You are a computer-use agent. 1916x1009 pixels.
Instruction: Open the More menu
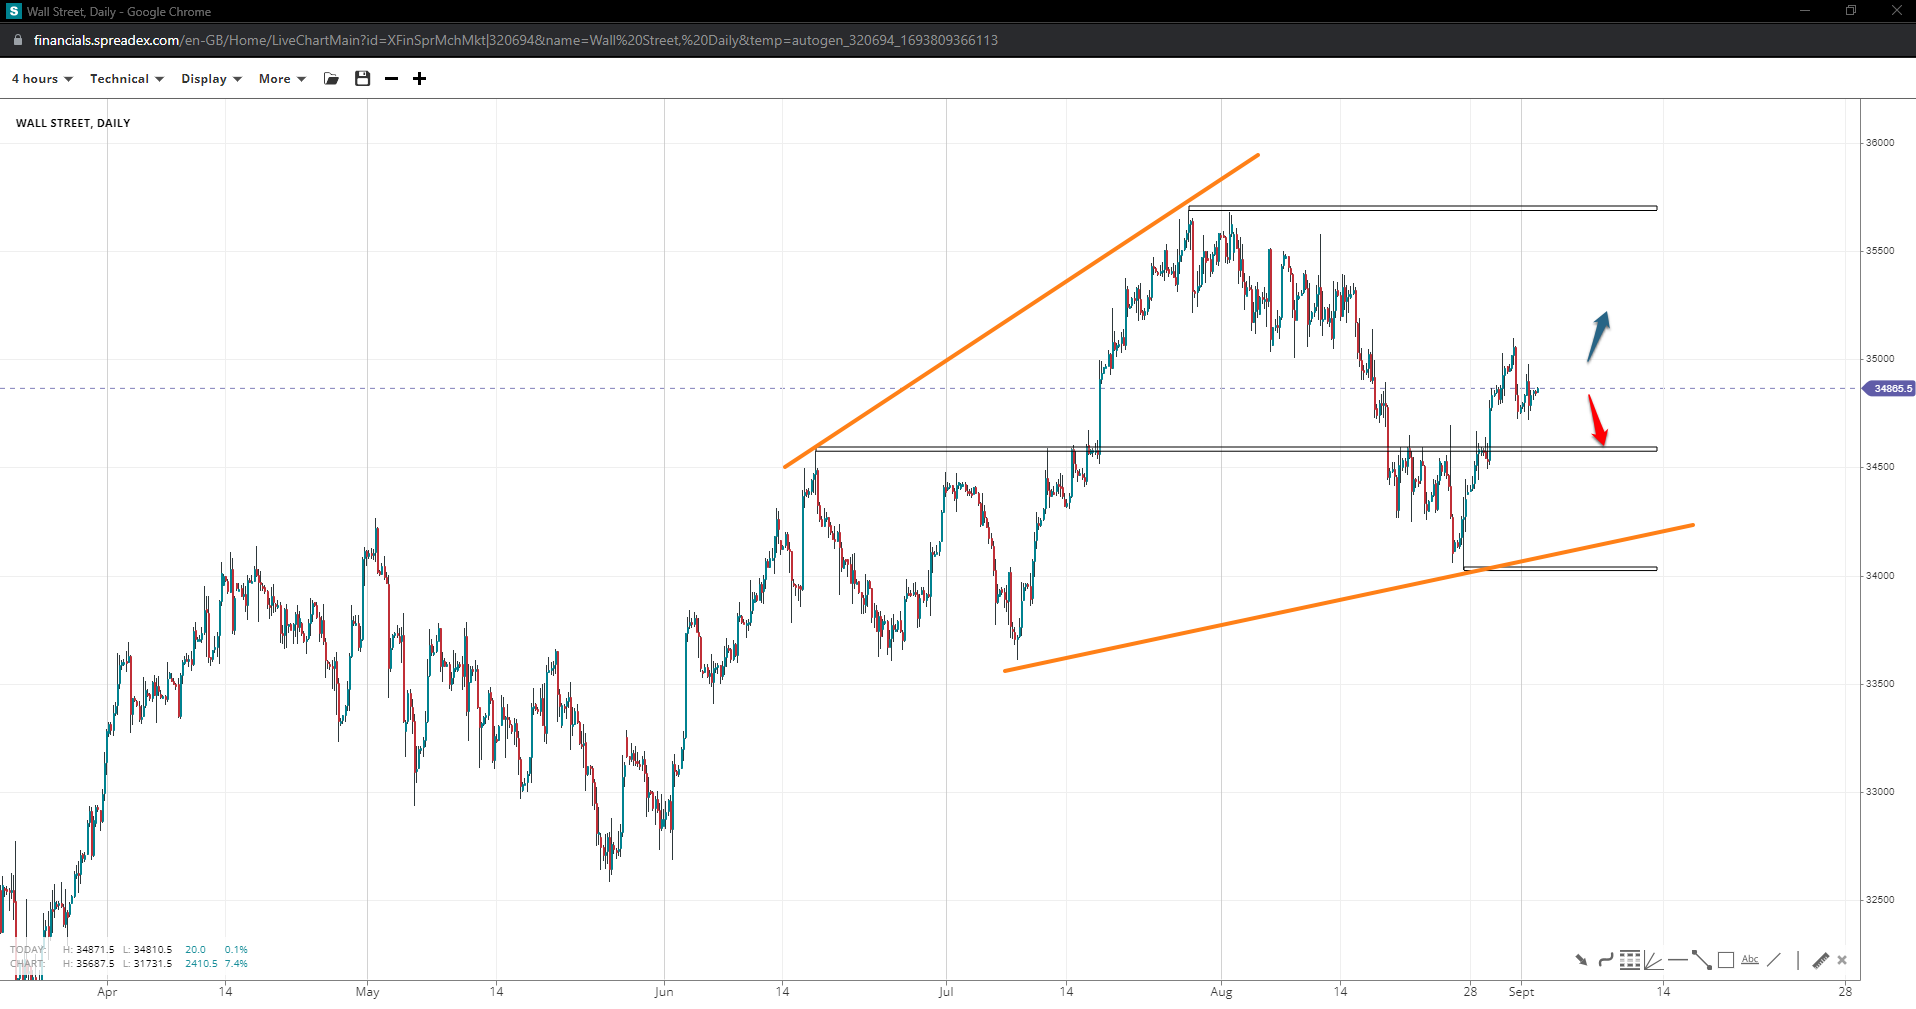(x=282, y=79)
